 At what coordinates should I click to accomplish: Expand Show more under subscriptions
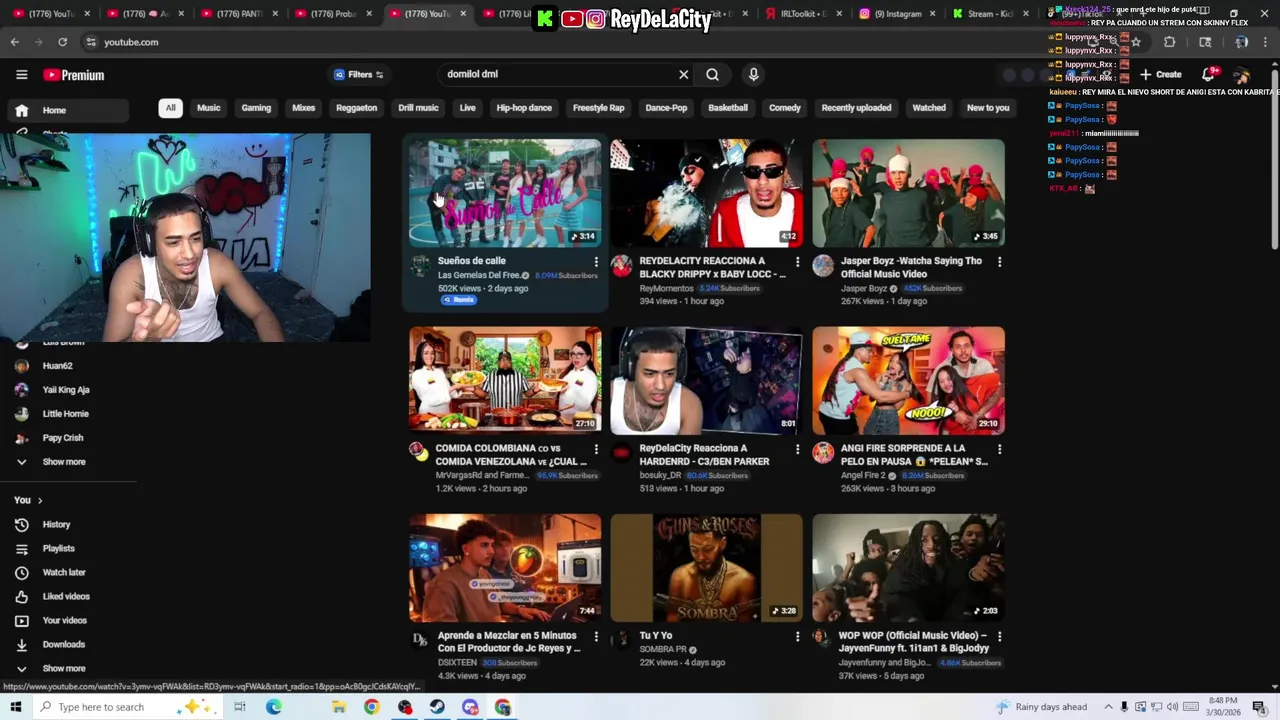[63, 462]
